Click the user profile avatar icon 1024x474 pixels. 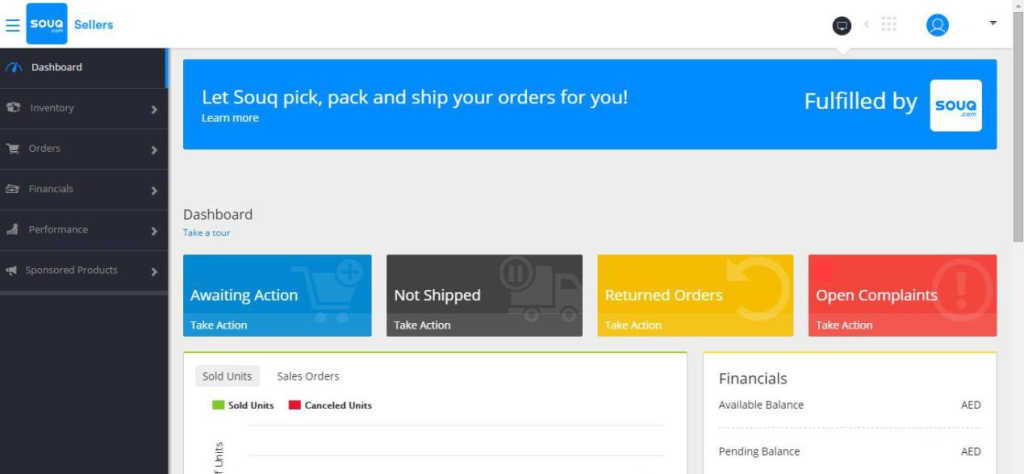[x=937, y=25]
